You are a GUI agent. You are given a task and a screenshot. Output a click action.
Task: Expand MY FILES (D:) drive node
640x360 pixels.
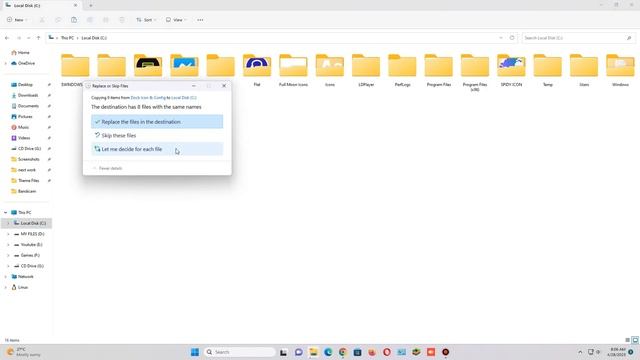click(x=8, y=234)
